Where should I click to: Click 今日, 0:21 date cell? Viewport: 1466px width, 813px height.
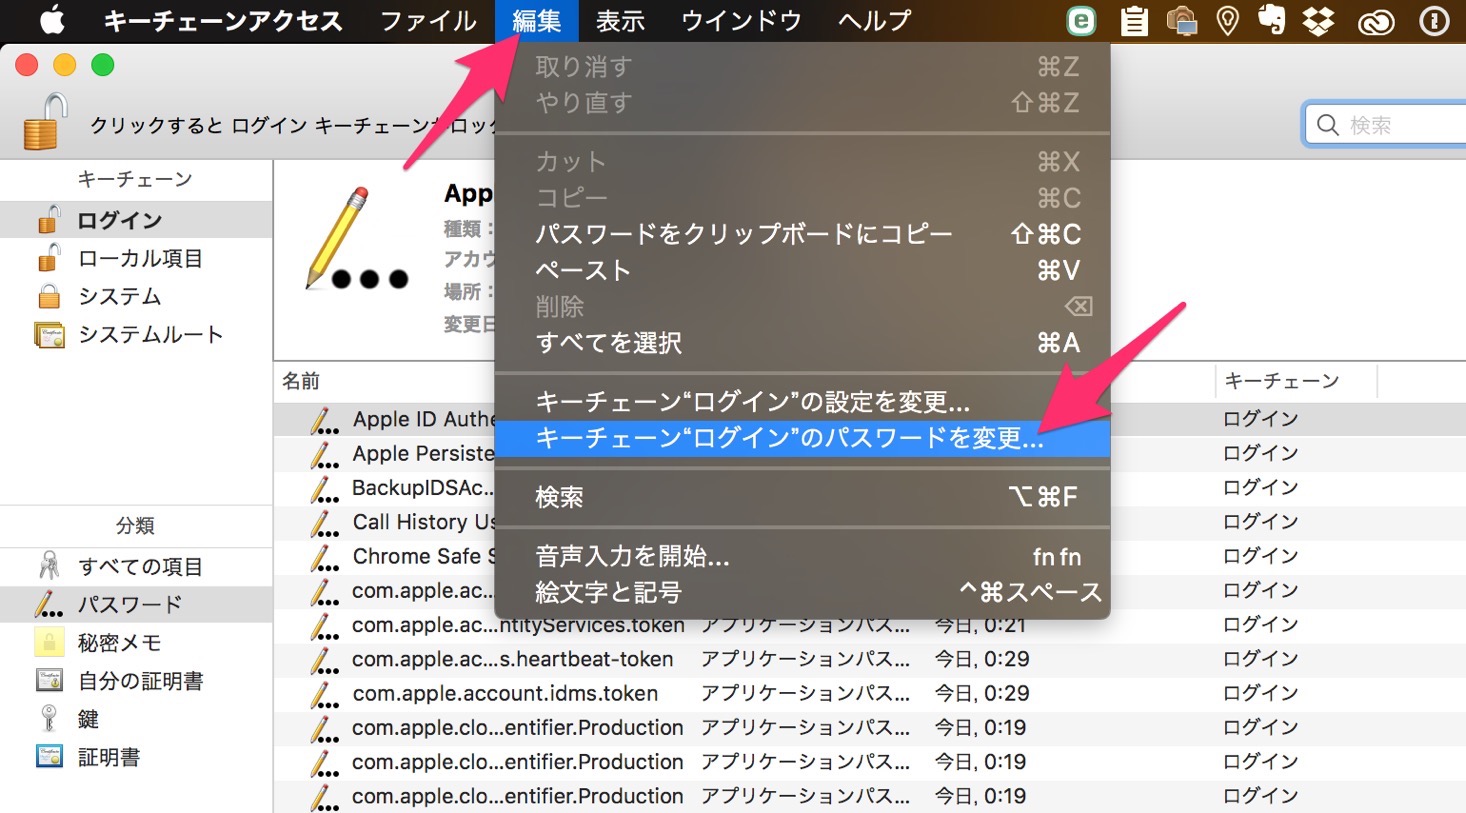980,625
